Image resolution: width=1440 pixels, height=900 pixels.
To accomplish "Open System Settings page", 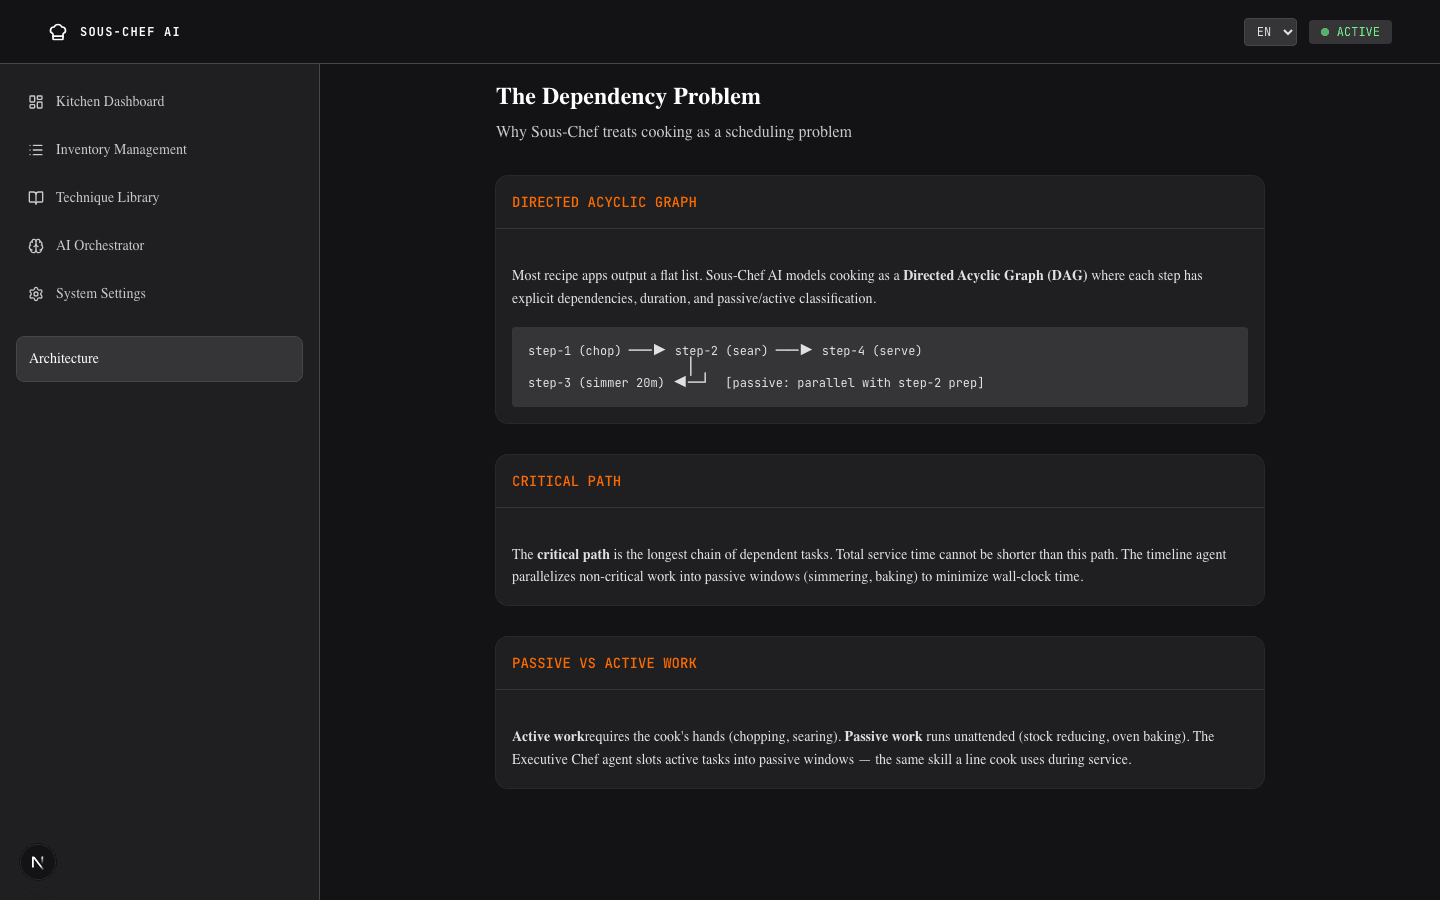I will [159, 294].
